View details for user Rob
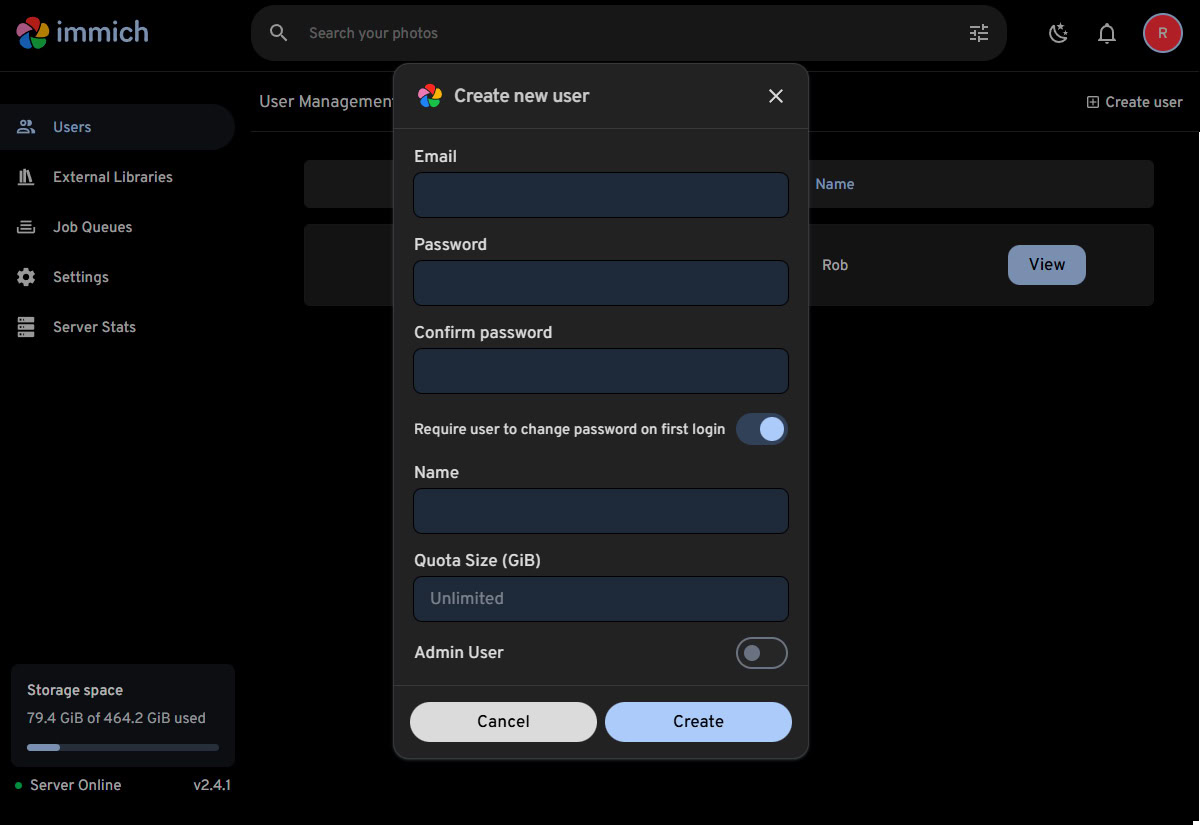Image resolution: width=1200 pixels, height=825 pixels. tap(1046, 264)
